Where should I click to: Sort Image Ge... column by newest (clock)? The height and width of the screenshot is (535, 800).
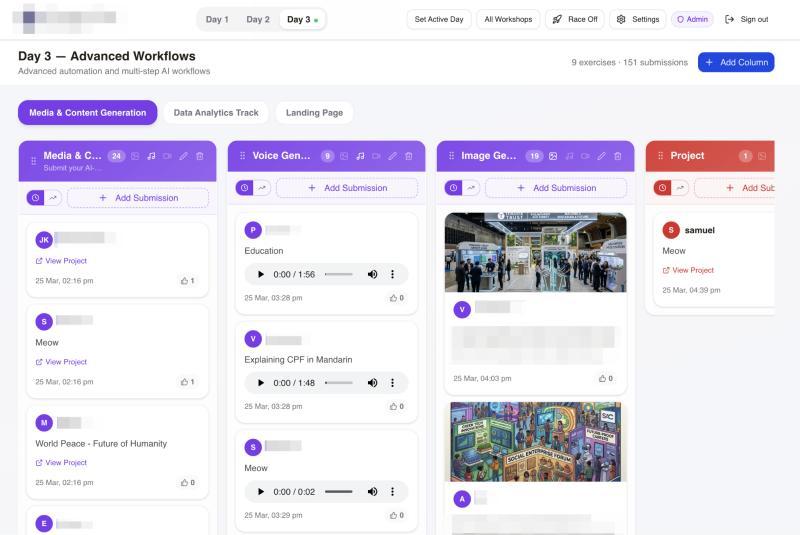tap(453, 188)
